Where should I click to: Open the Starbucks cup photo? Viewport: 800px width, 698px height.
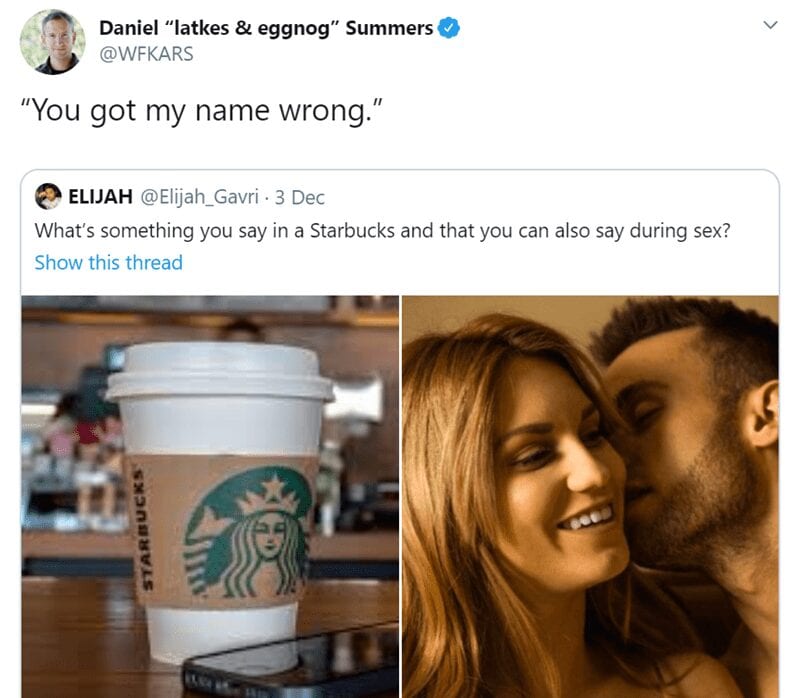(210, 496)
